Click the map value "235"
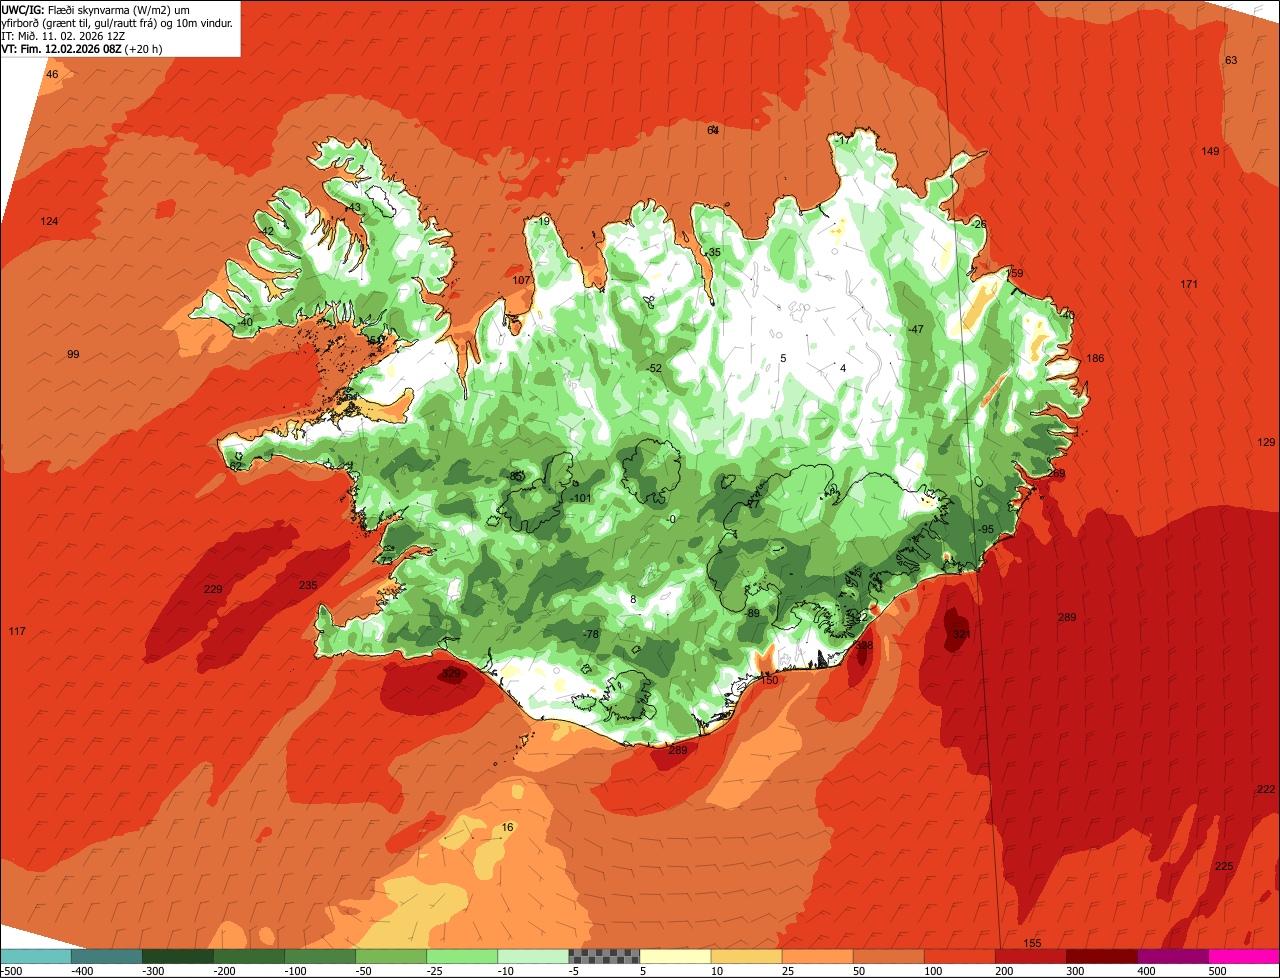This screenshot has width=1280, height=978. [x=308, y=585]
